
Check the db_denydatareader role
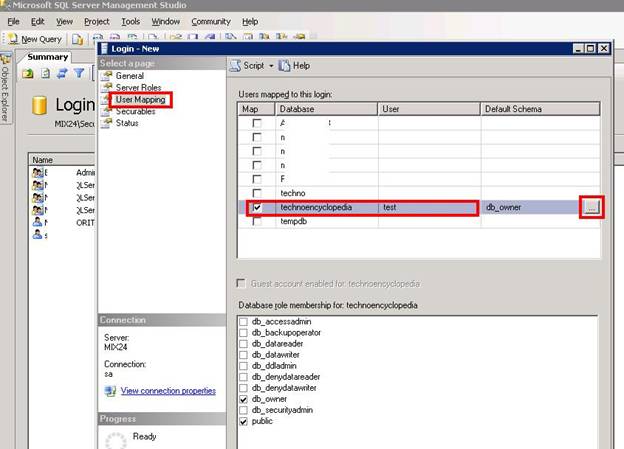244,377
